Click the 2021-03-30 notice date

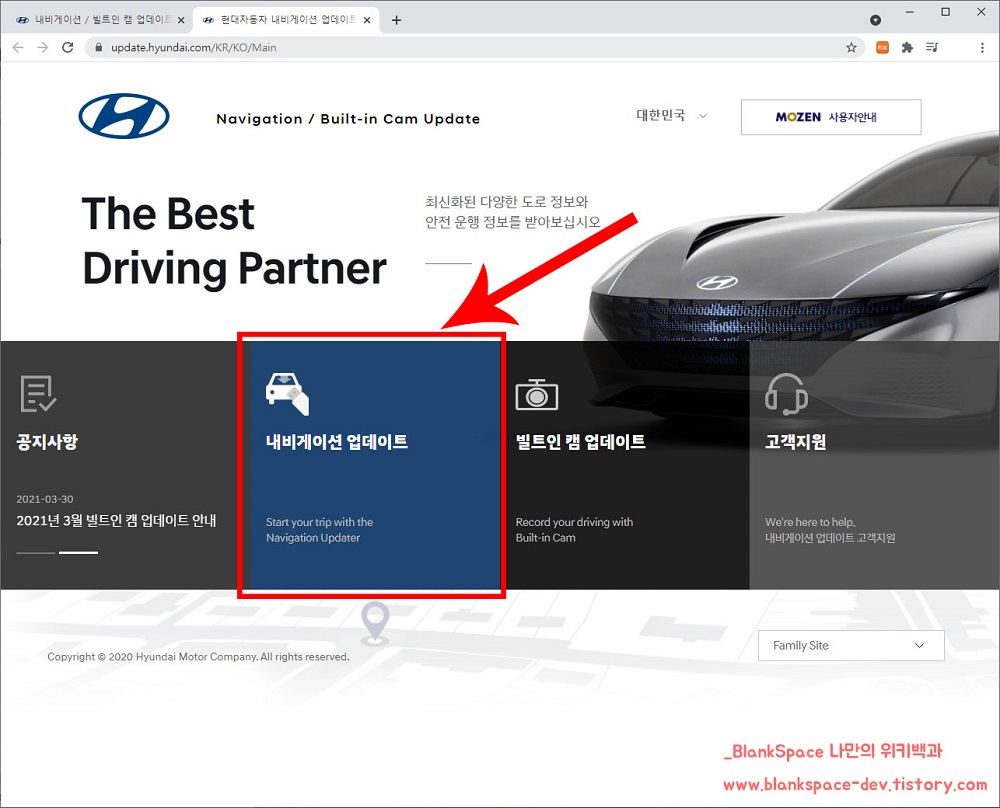[45, 499]
